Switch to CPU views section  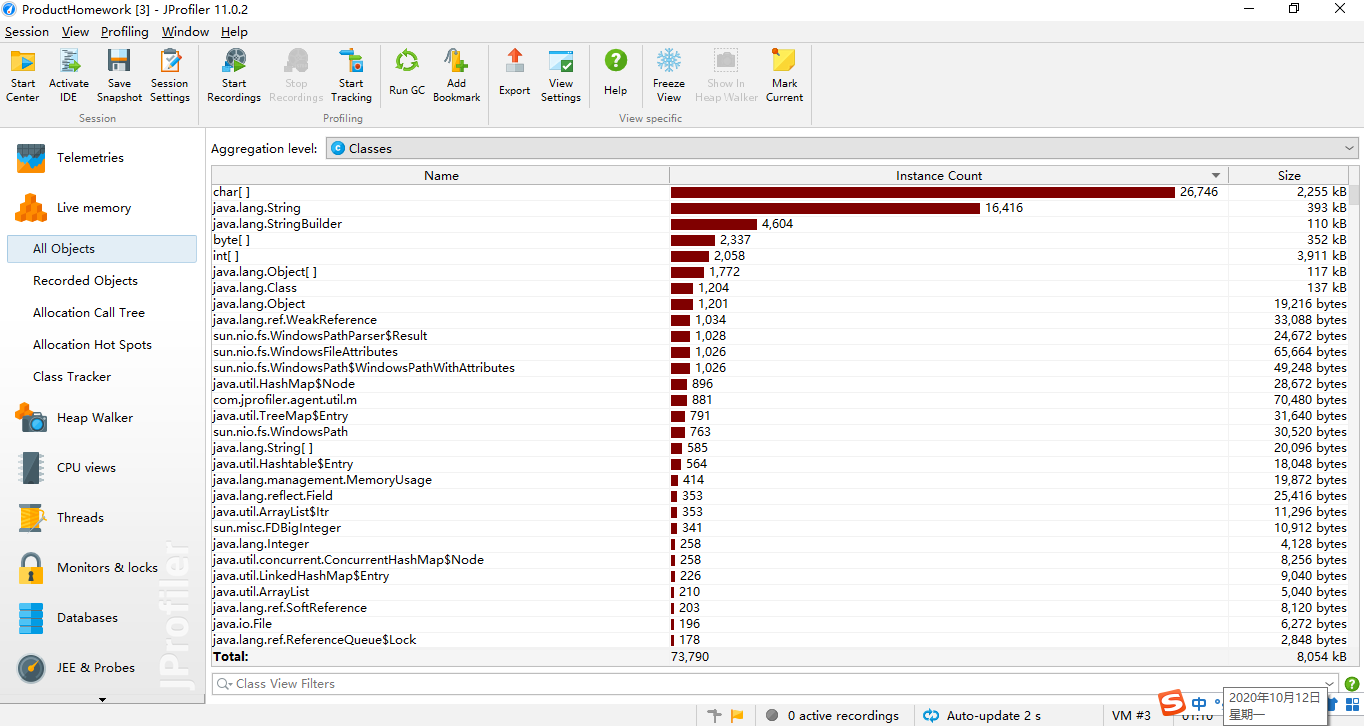pos(102,468)
